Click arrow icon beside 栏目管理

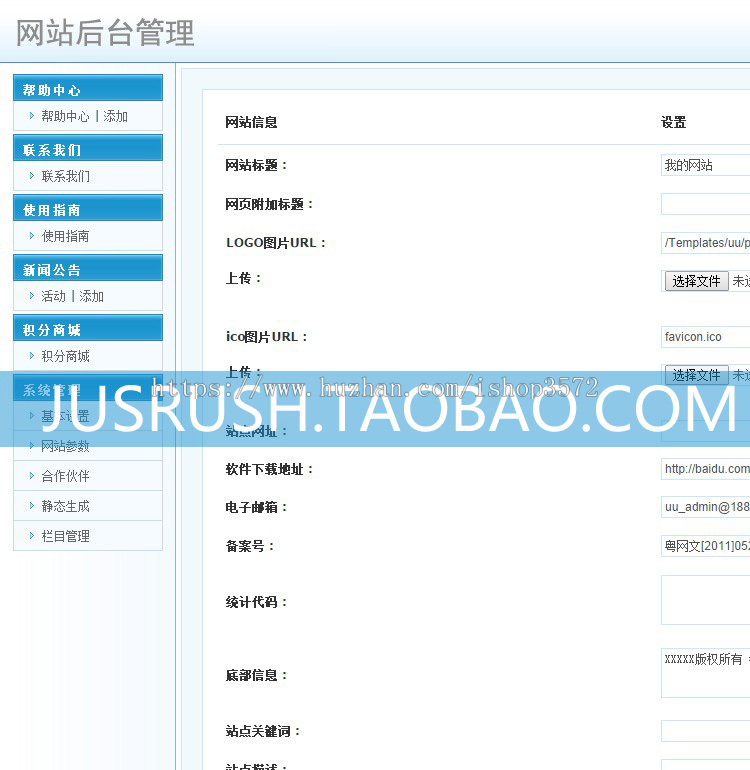(x=32, y=536)
